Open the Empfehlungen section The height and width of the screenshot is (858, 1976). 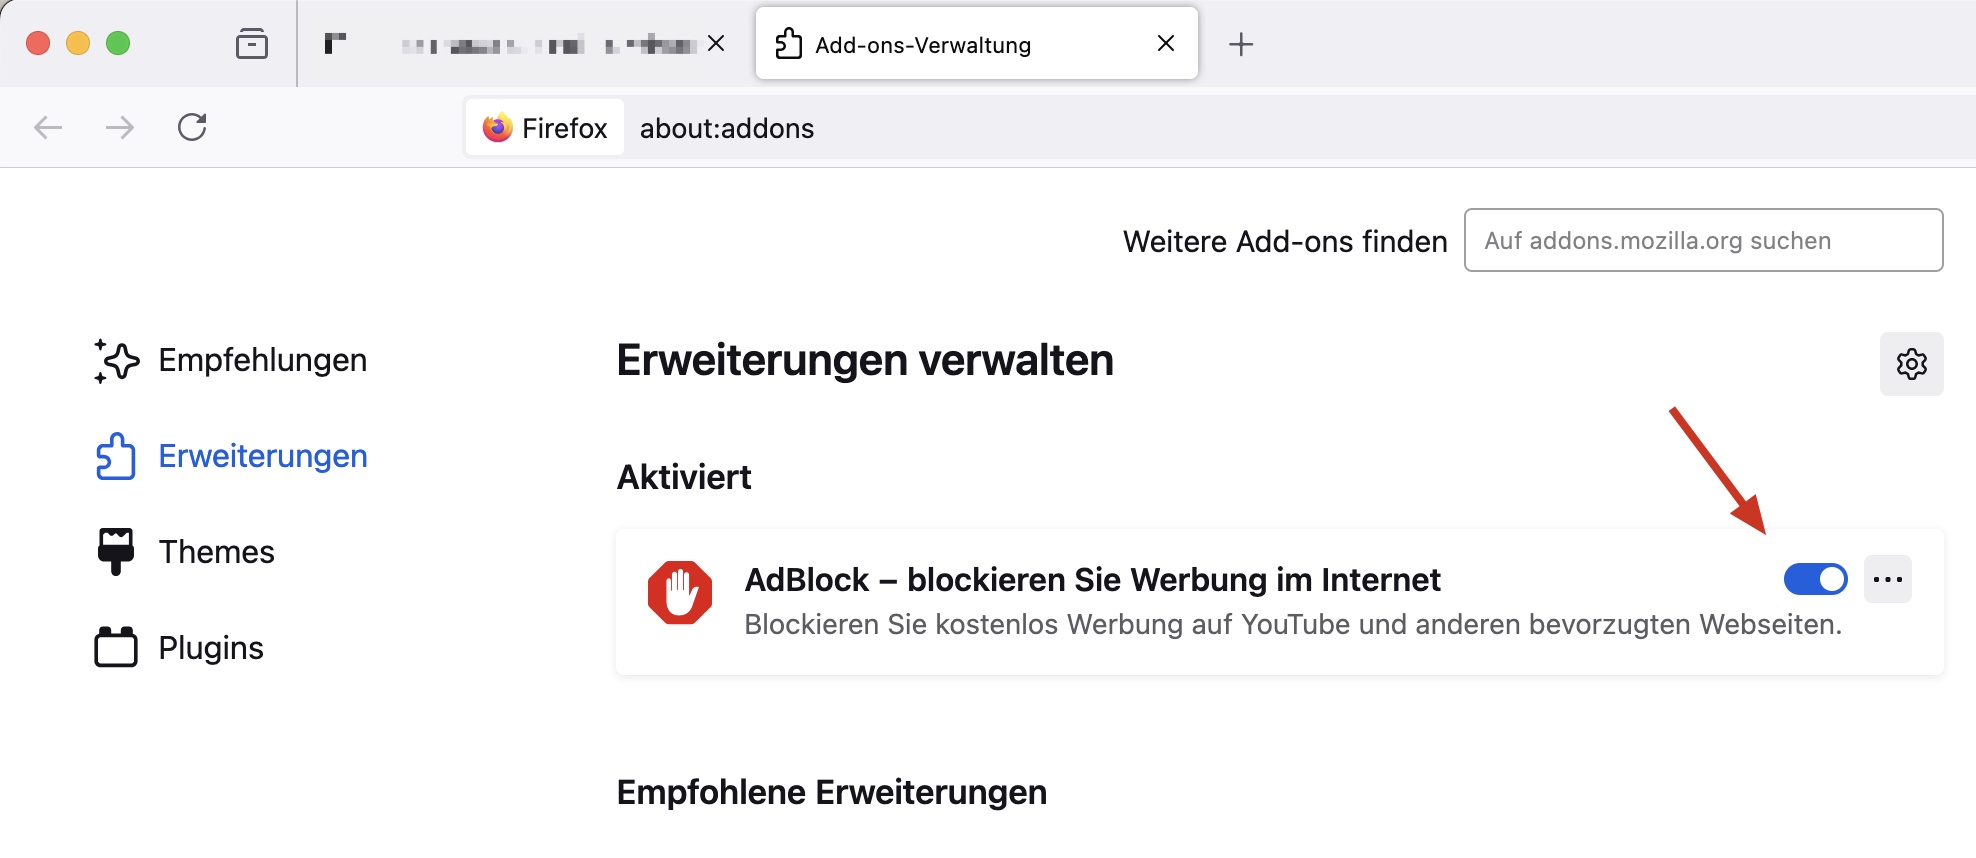pos(262,360)
